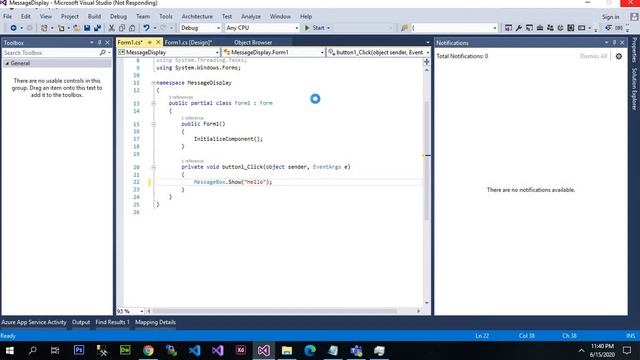Click the find combo box in toolbar
This screenshot has height=360, width=640.
coord(454,28)
